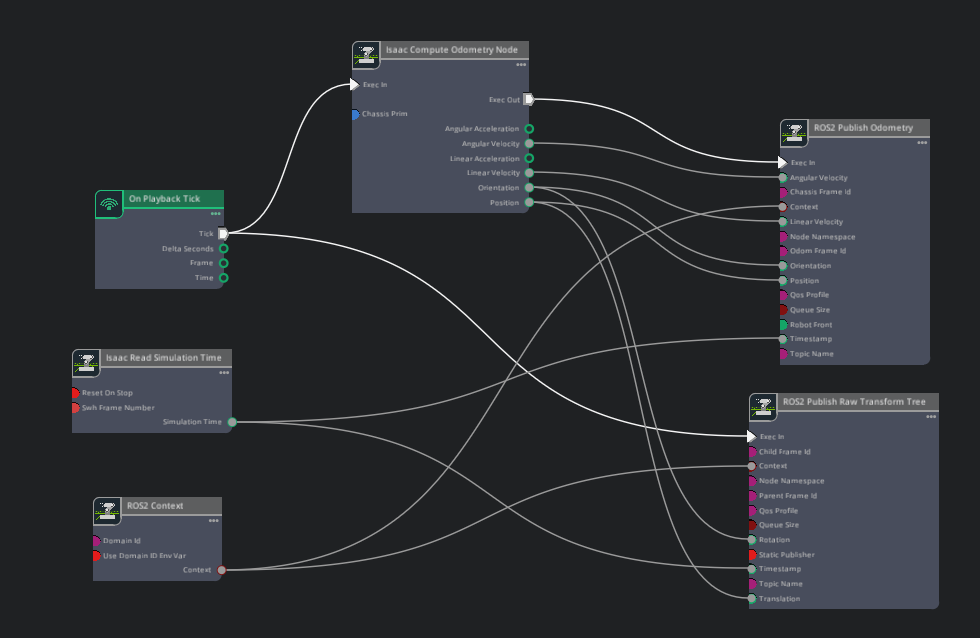Screen dimensions: 980x638
Task: Click the Angular Acceleration output port
Action: click(x=529, y=129)
